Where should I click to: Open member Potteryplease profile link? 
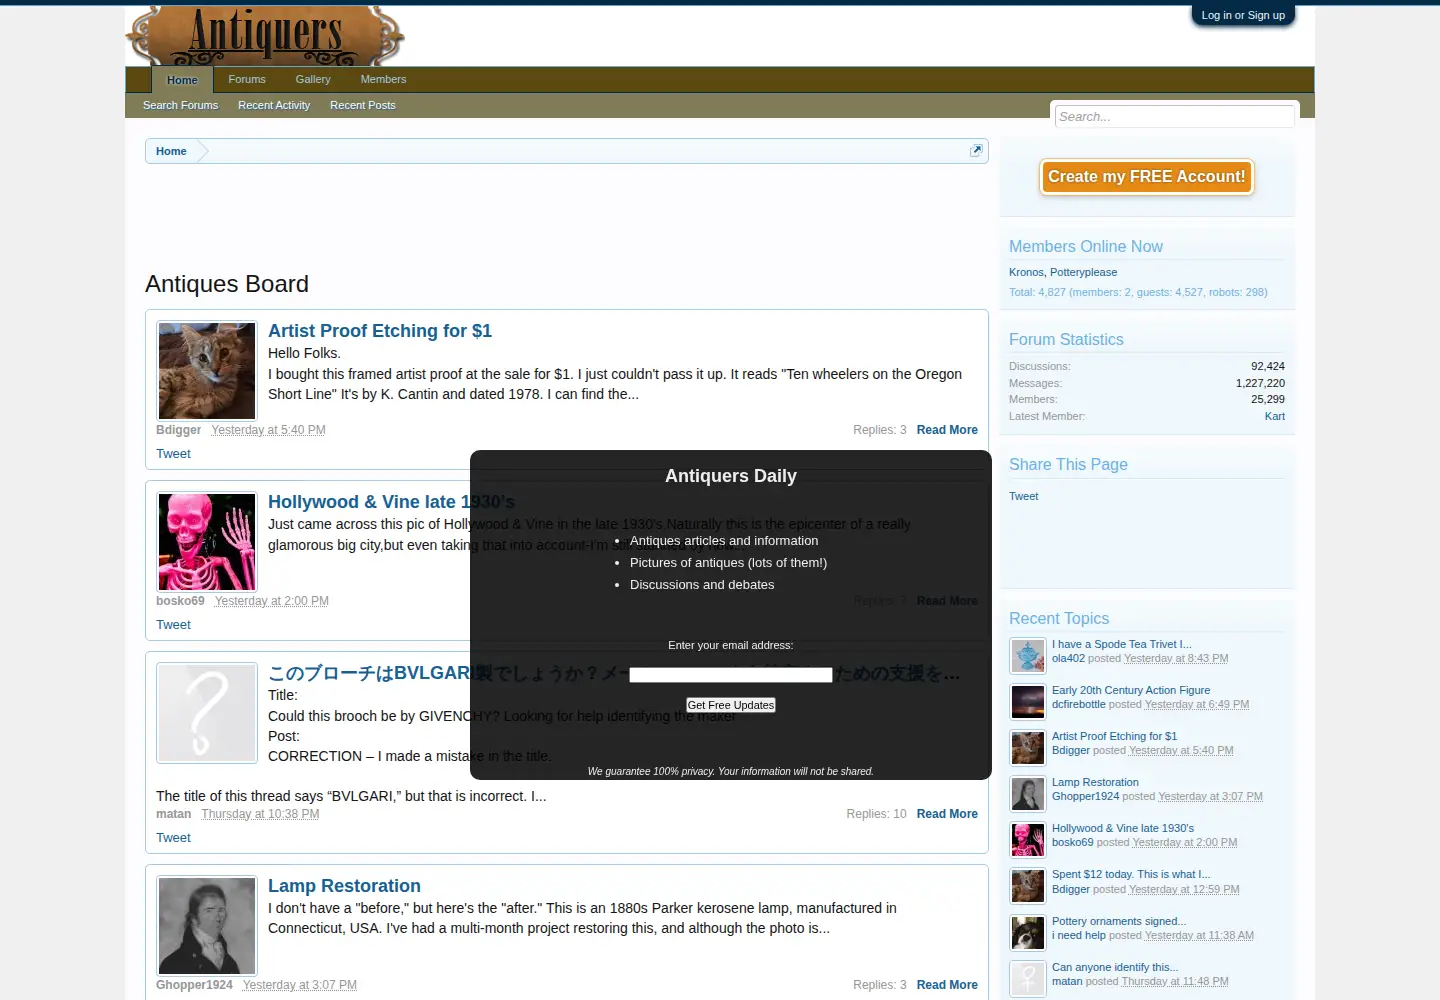click(x=1083, y=272)
